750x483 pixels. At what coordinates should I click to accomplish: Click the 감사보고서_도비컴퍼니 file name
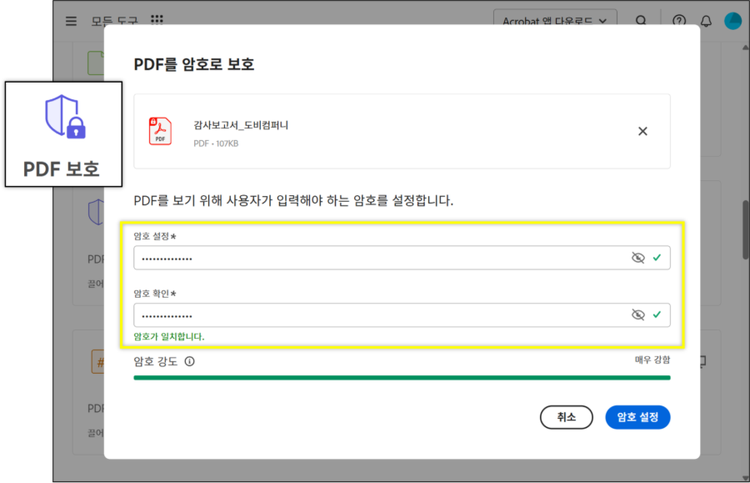(x=241, y=125)
